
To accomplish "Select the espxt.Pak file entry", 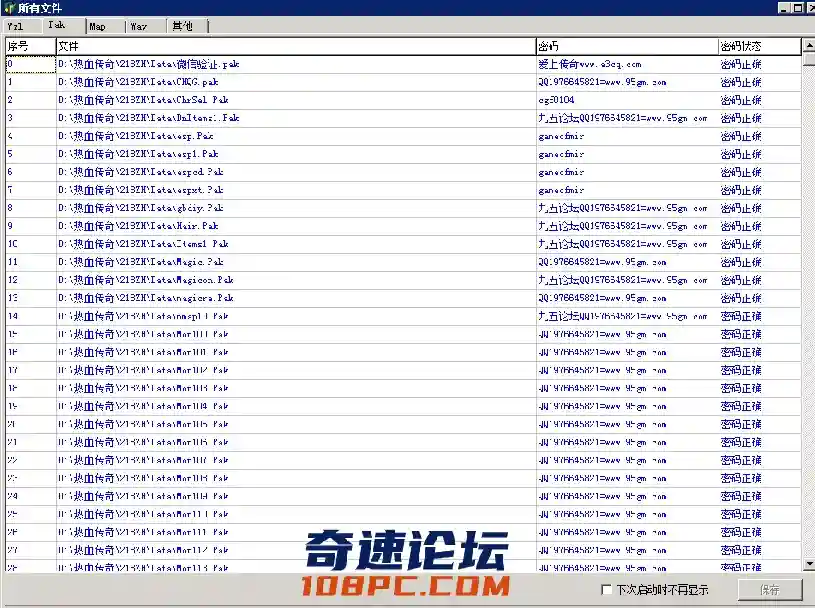I will pos(296,190).
